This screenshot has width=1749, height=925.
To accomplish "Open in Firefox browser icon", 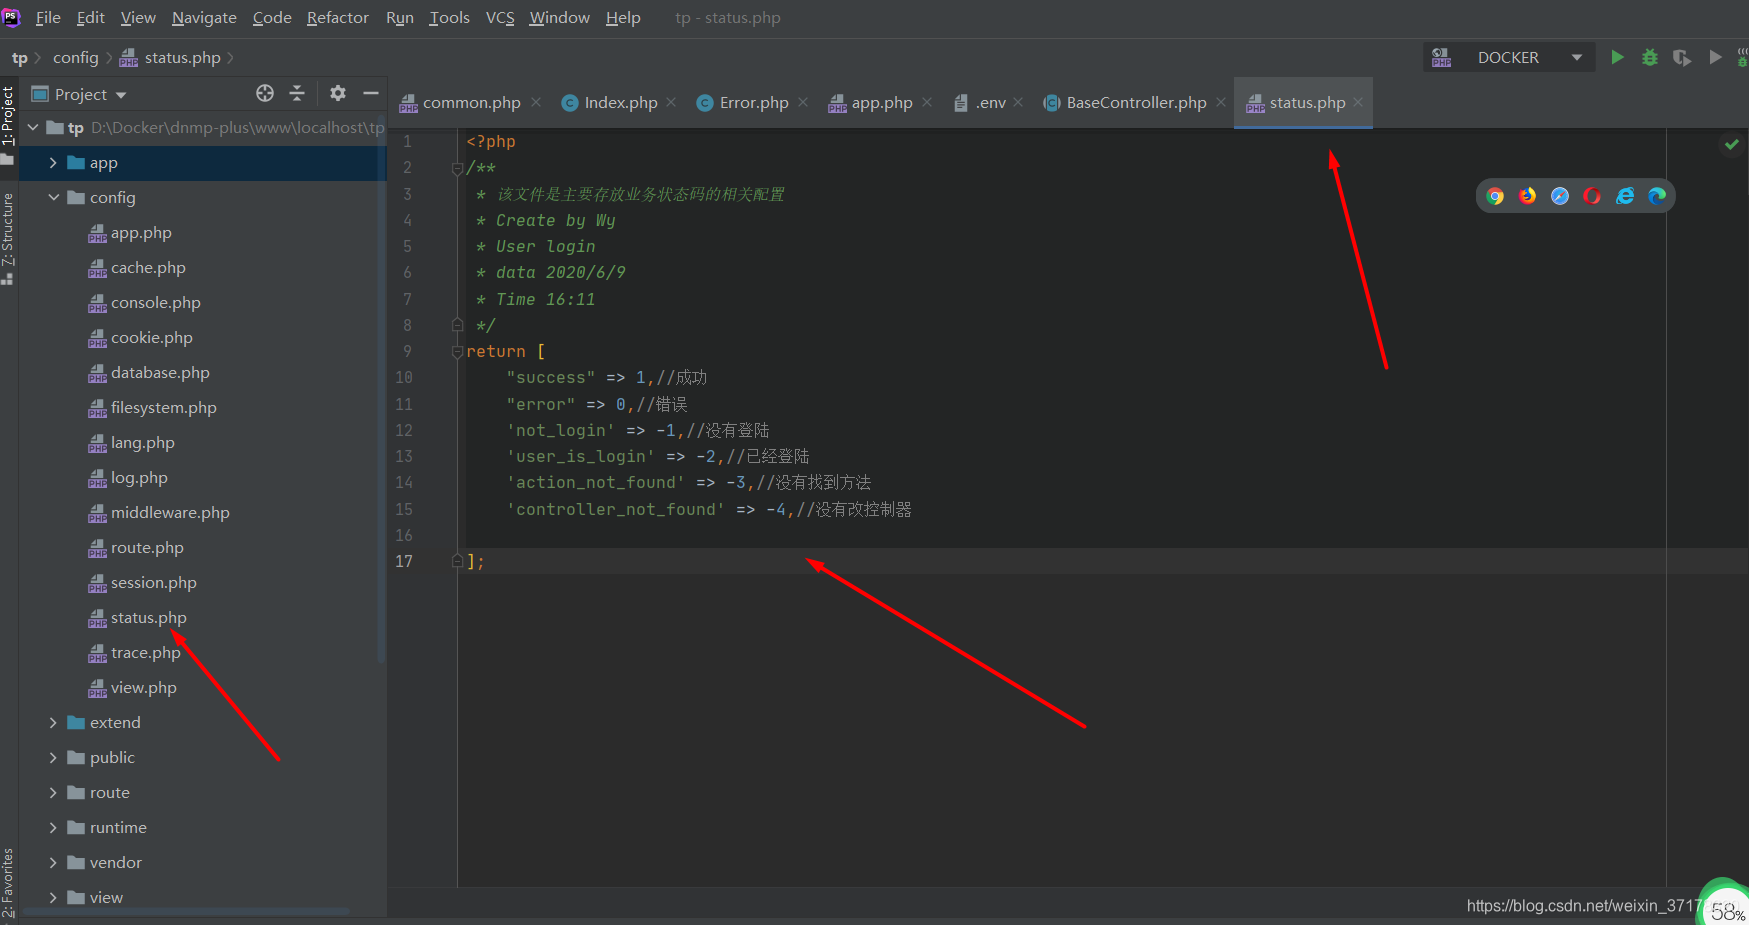I will click(x=1528, y=196).
